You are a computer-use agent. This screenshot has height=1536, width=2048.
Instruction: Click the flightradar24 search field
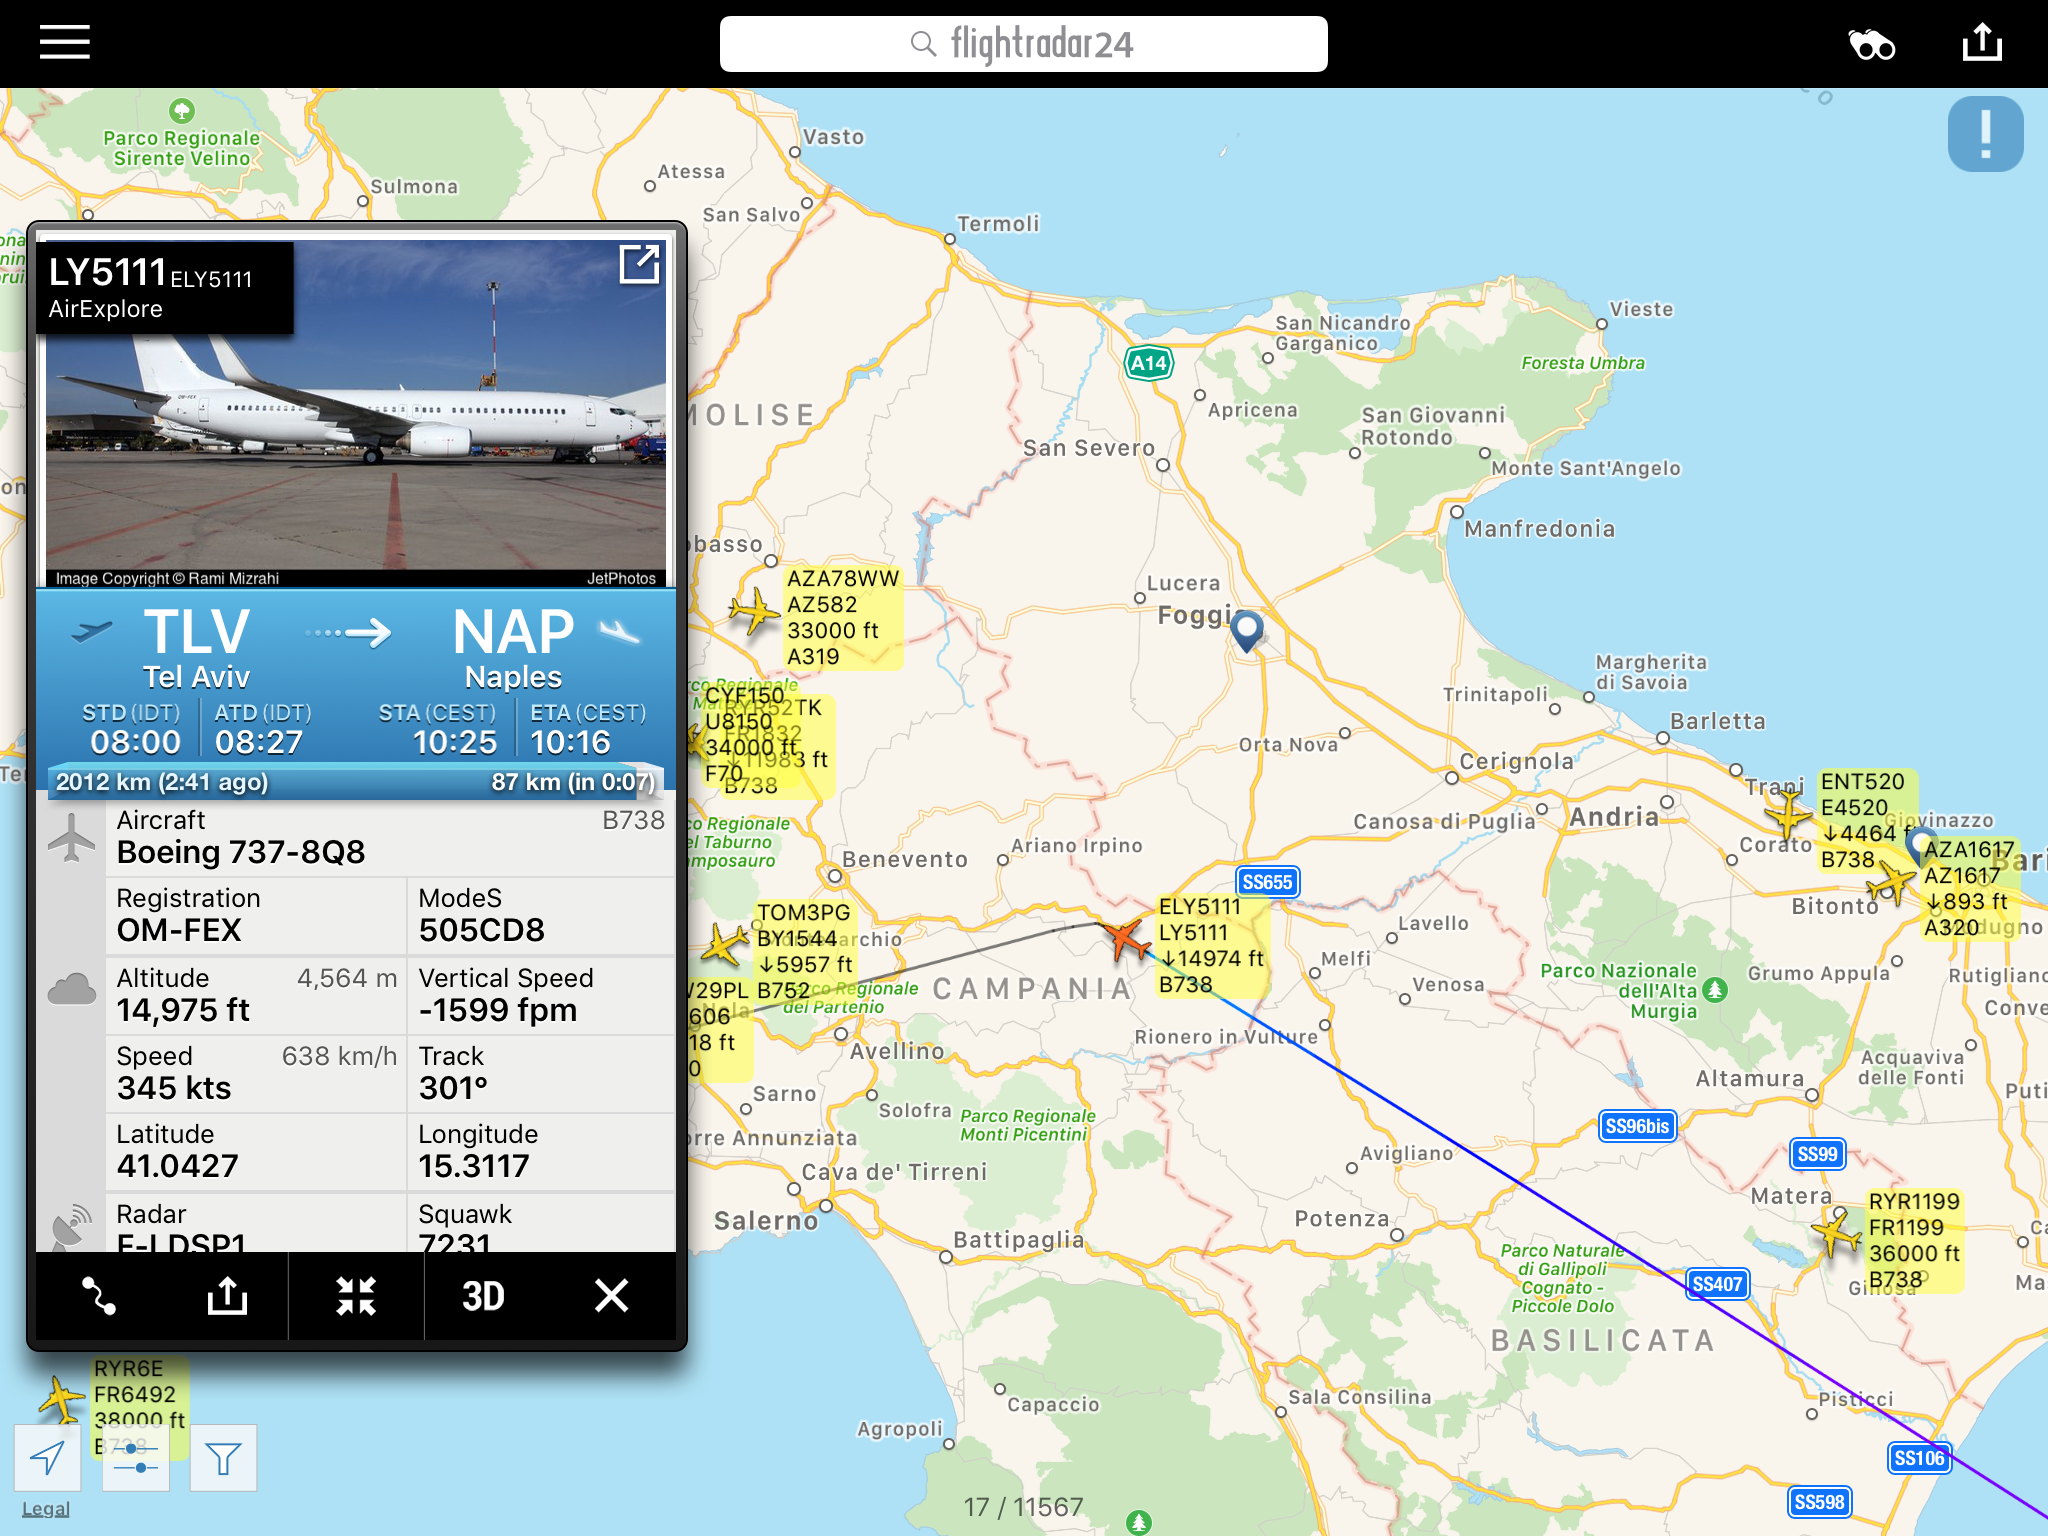click(x=1023, y=44)
